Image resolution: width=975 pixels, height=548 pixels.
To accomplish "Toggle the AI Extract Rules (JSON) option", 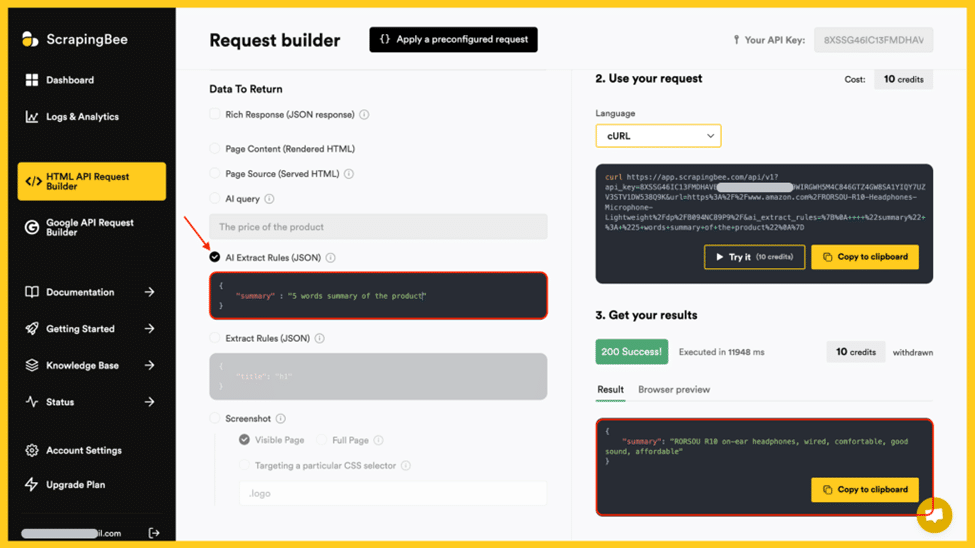I will [215, 257].
